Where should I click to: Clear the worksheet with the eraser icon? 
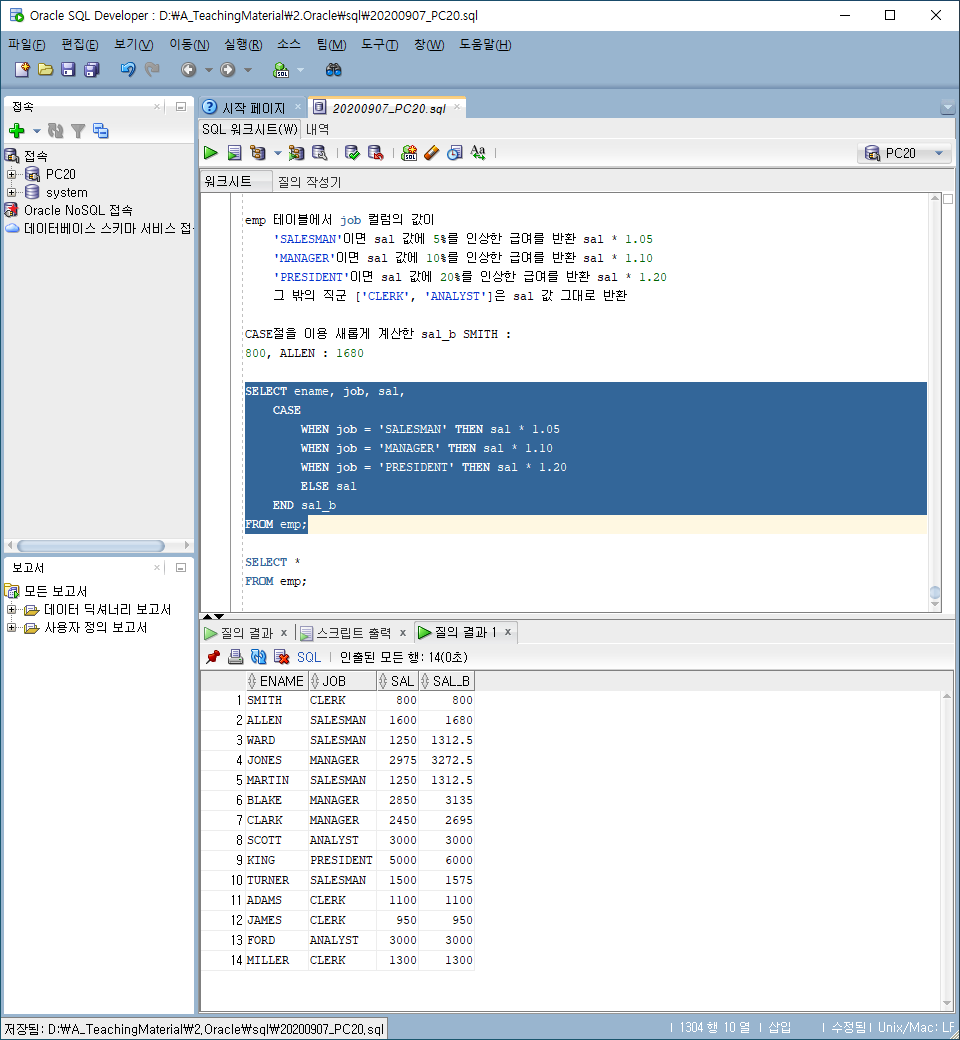[x=432, y=153]
